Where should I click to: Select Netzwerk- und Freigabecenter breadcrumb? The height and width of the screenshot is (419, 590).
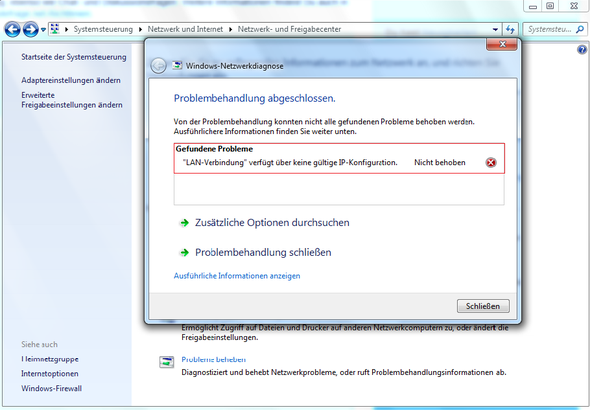click(x=289, y=29)
